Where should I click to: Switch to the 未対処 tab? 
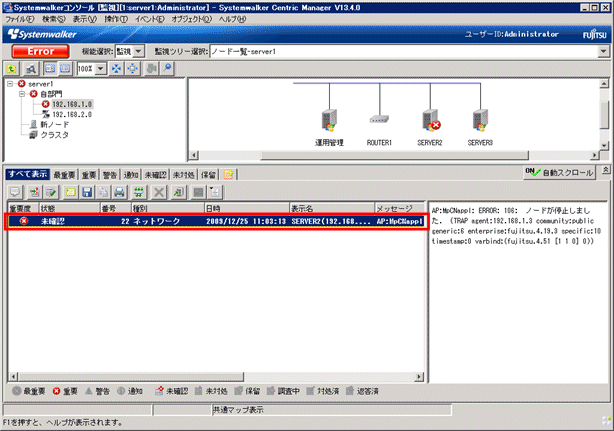184,175
